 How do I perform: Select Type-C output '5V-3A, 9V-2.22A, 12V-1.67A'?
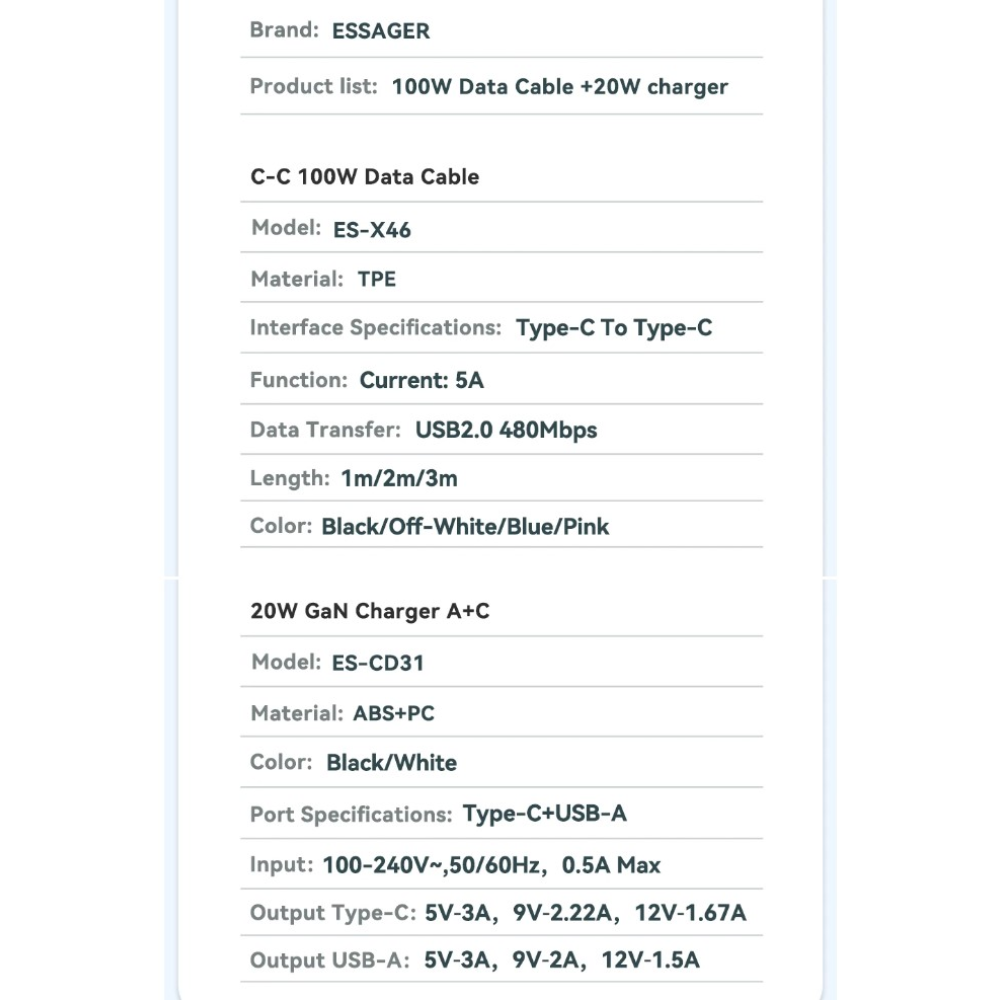coord(585,913)
